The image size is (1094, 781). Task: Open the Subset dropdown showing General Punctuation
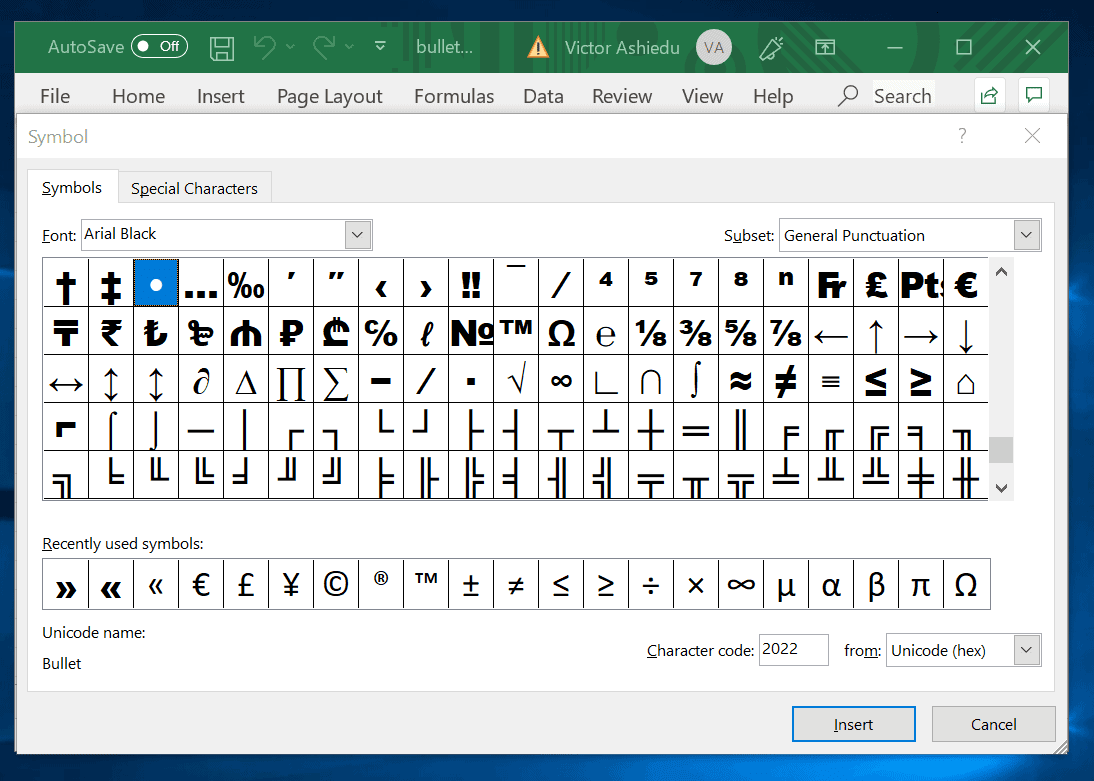point(1026,234)
